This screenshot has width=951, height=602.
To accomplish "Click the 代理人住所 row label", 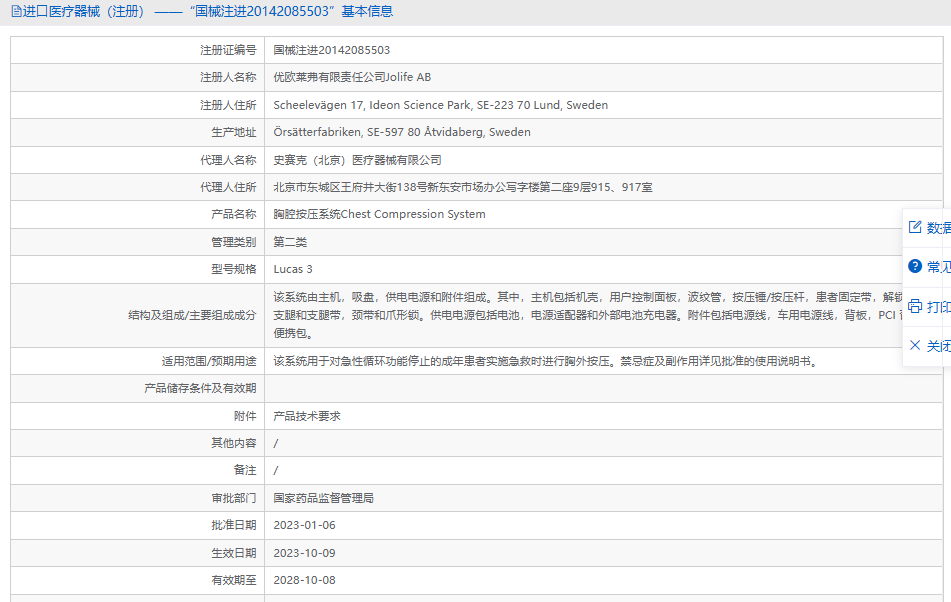I will [228, 187].
